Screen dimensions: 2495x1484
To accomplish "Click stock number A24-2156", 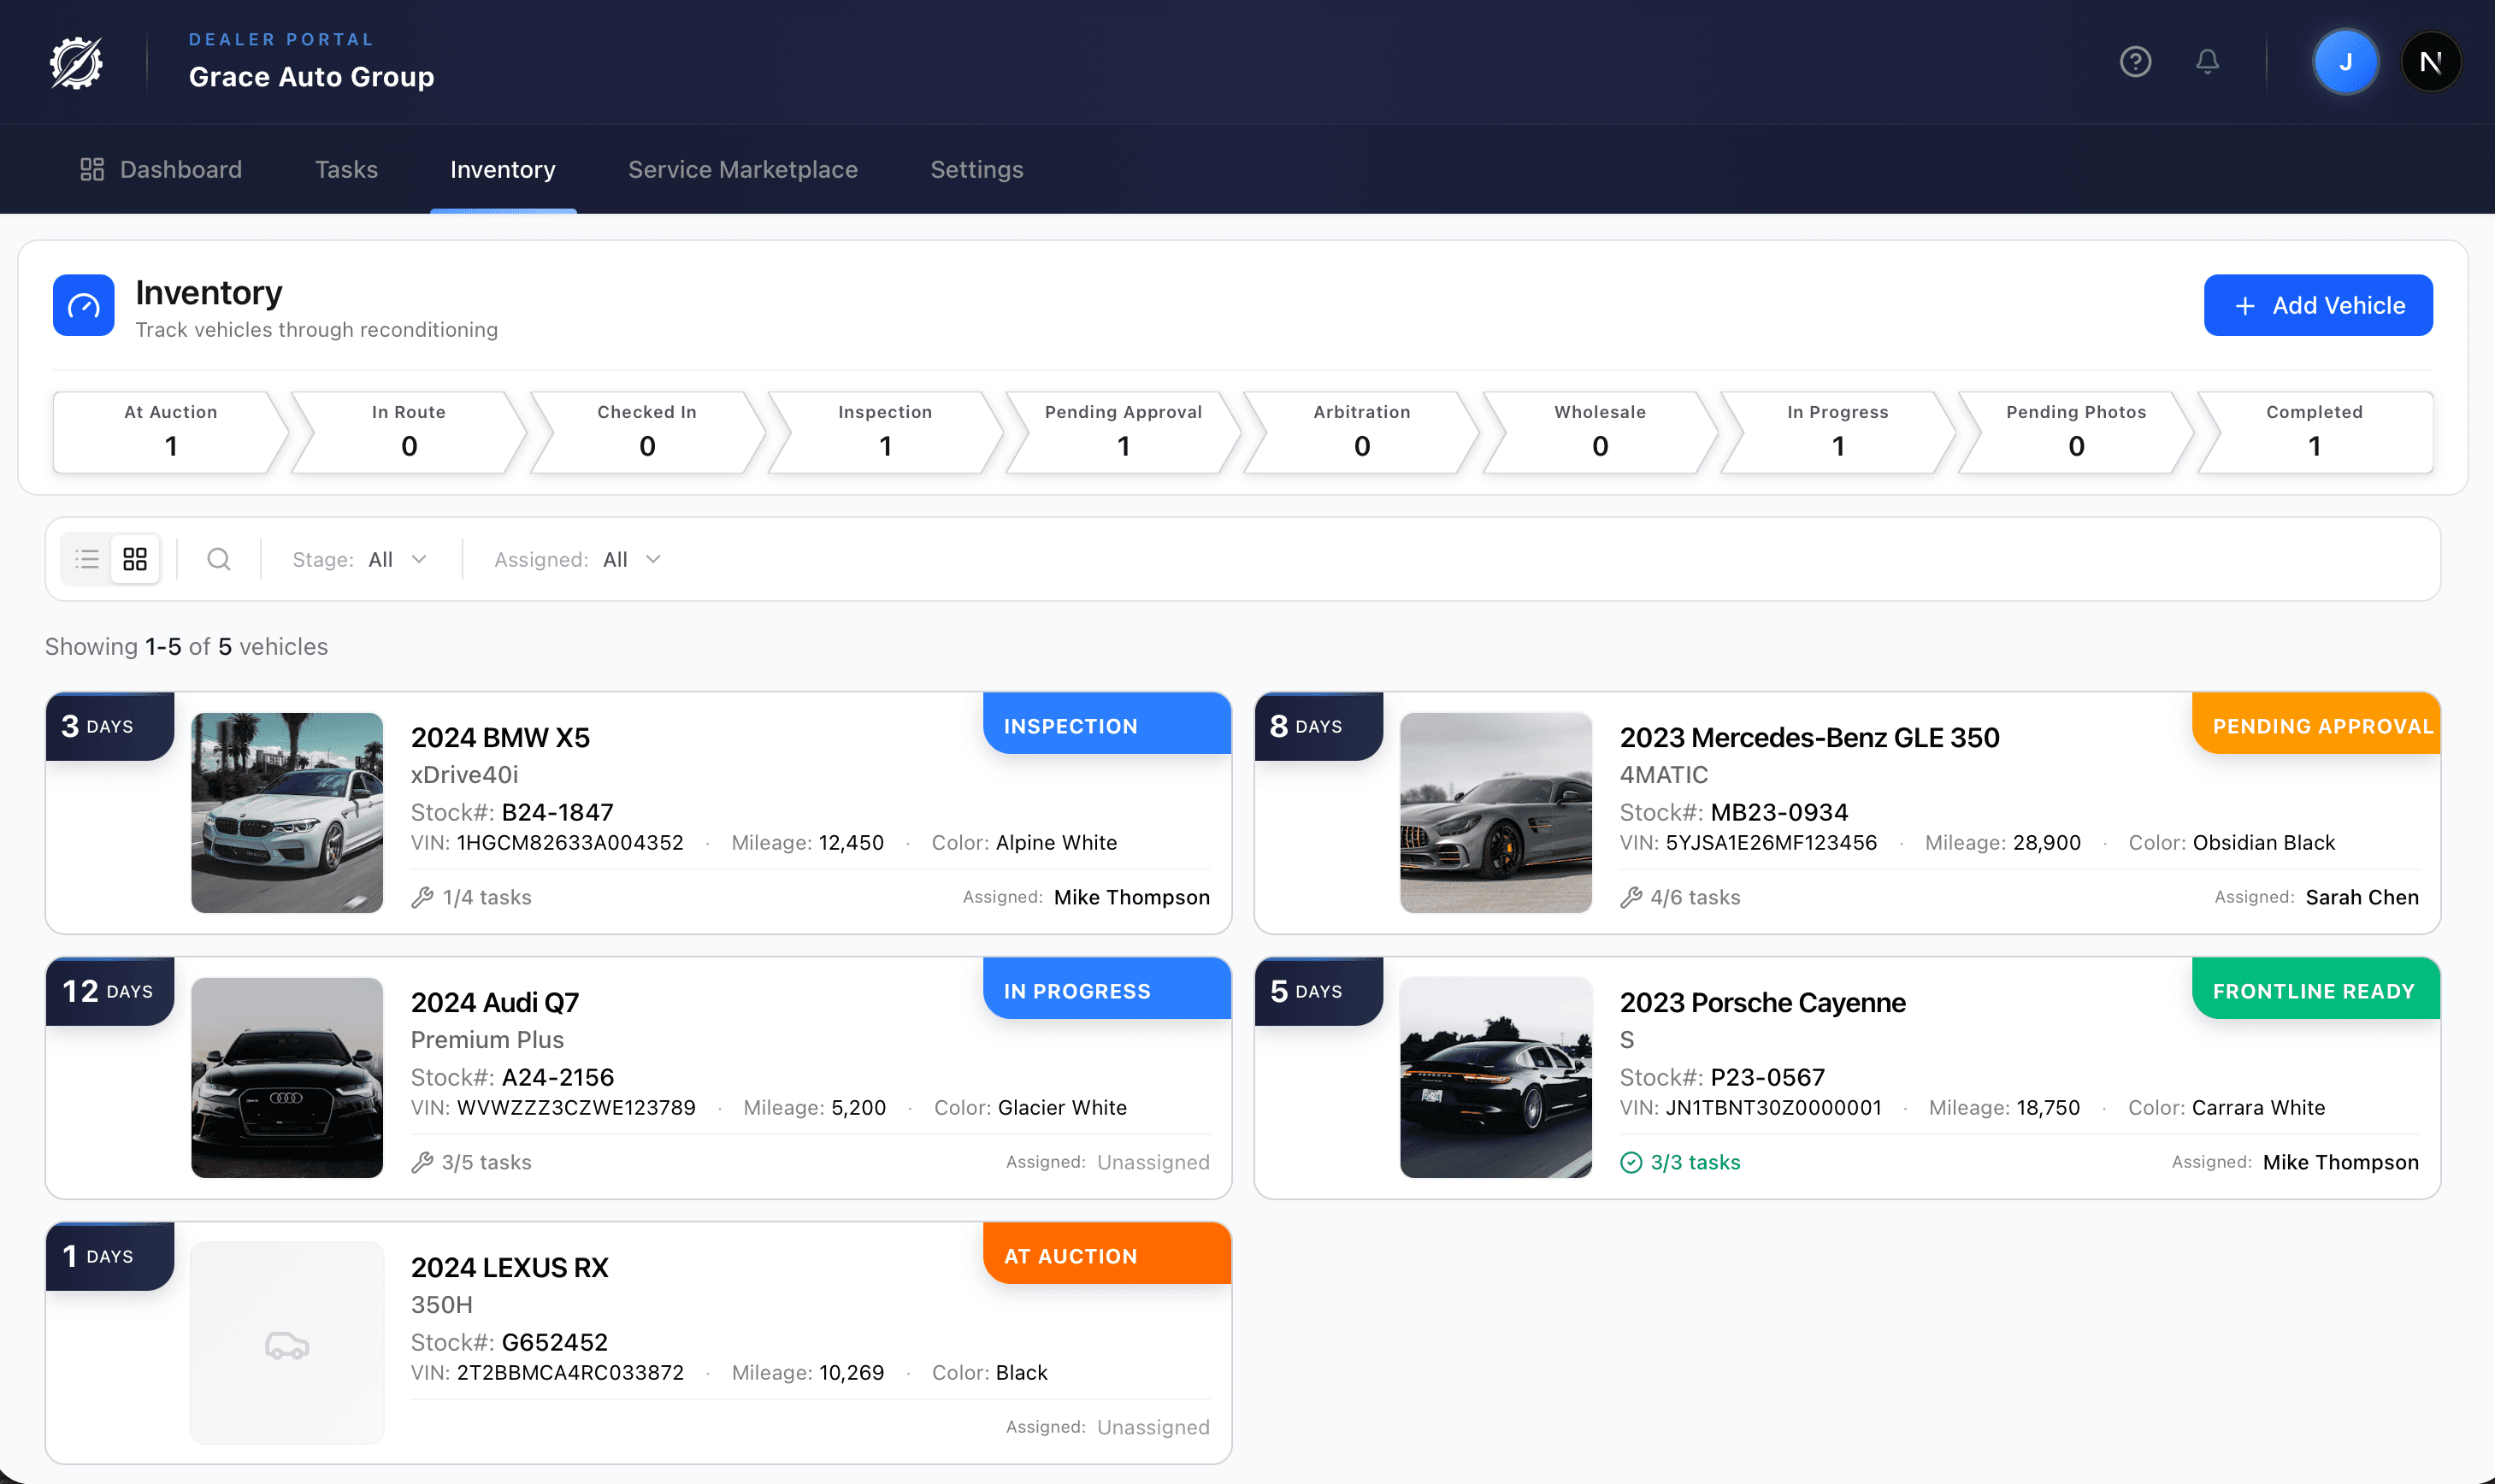I will pyautogui.click(x=557, y=1077).
